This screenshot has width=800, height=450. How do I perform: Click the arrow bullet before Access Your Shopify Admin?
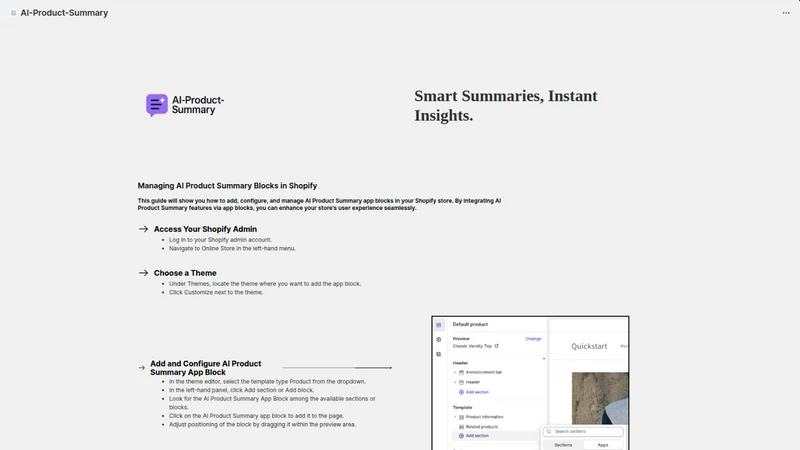pyautogui.click(x=143, y=229)
